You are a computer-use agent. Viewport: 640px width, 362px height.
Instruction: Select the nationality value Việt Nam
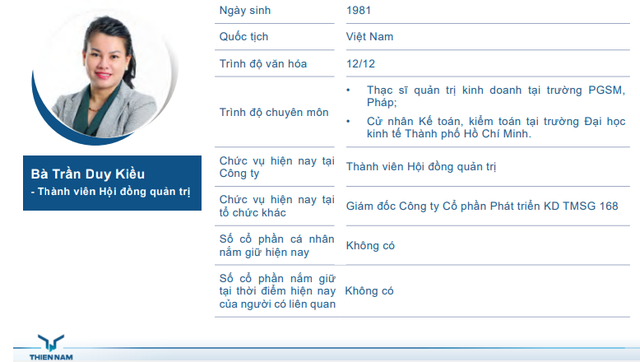click(x=370, y=37)
